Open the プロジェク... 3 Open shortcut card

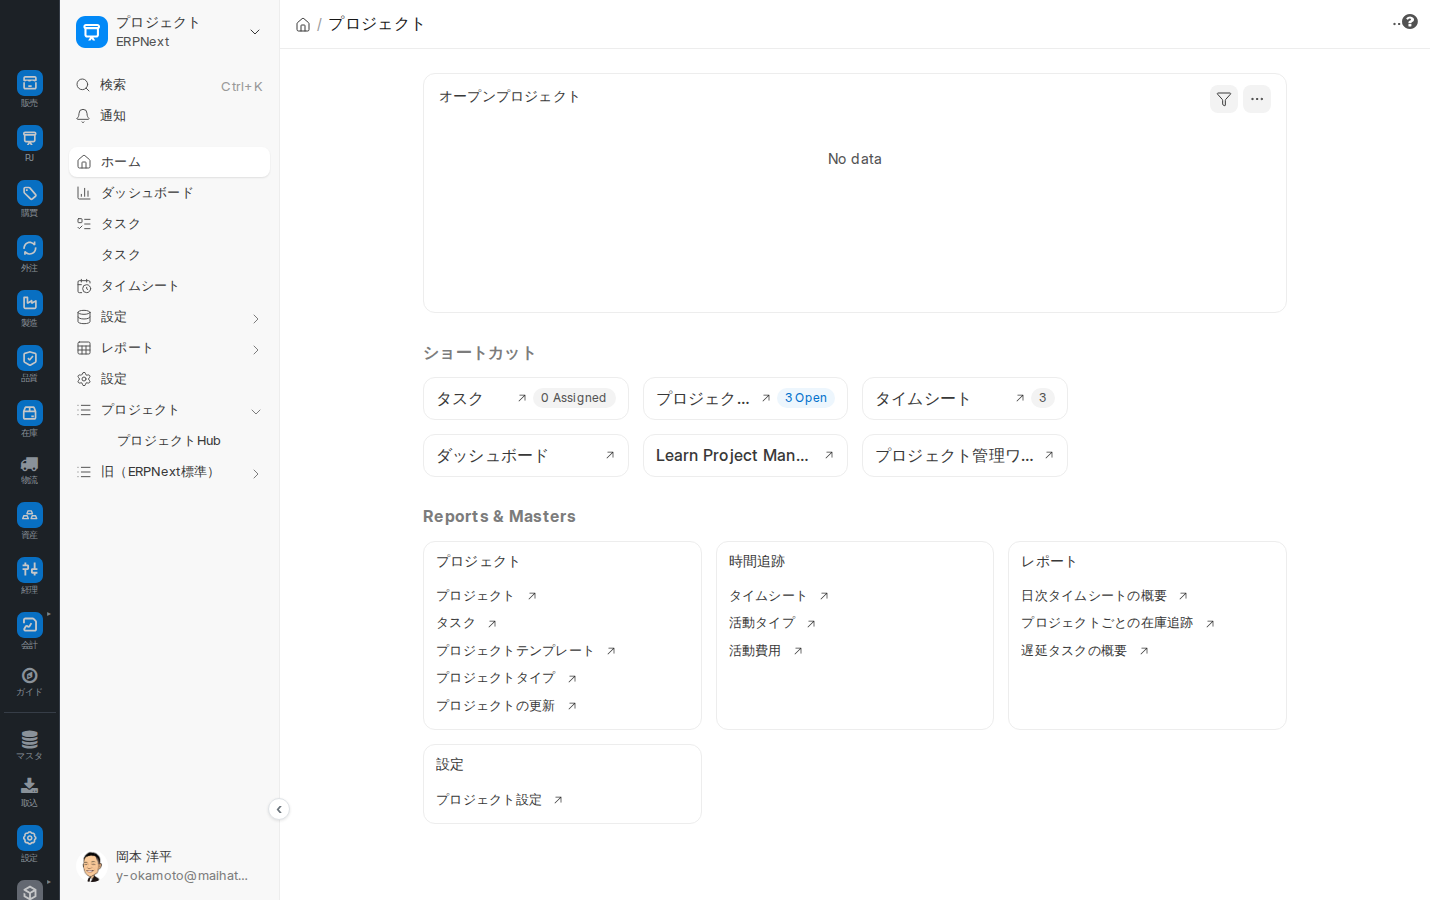[x=745, y=398]
